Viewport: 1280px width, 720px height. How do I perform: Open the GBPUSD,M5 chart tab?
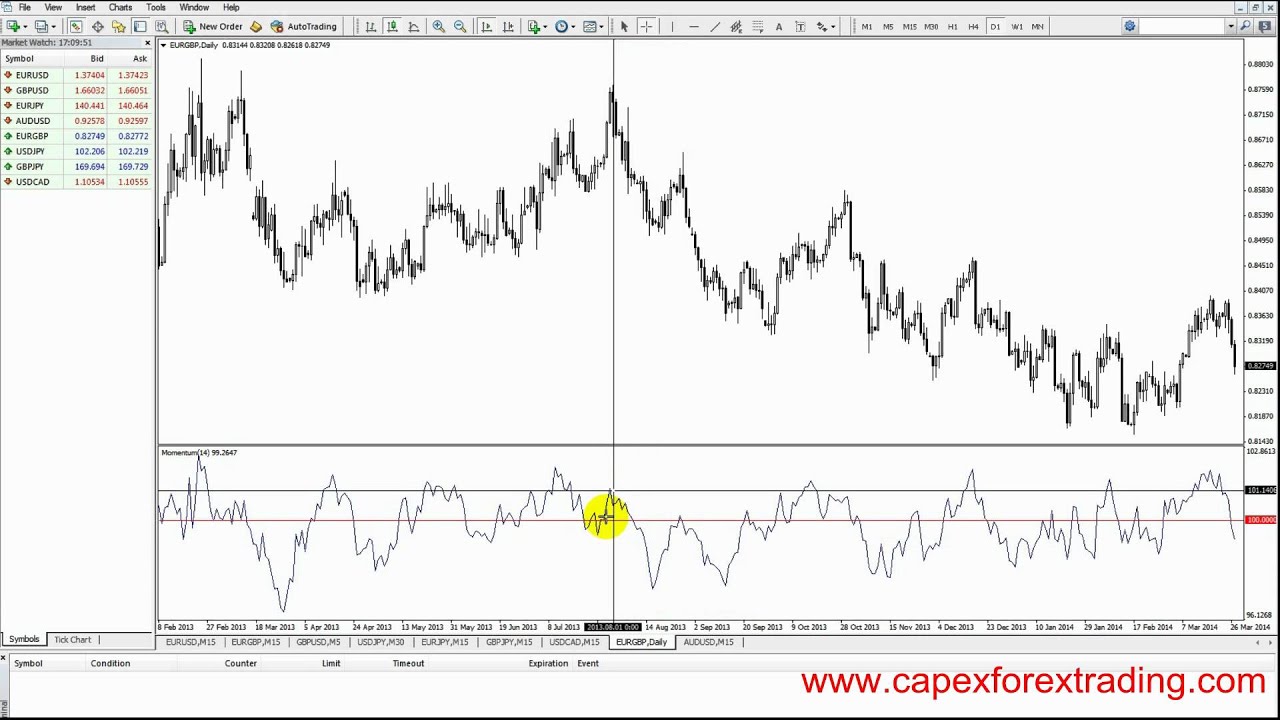tap(318, 642)
